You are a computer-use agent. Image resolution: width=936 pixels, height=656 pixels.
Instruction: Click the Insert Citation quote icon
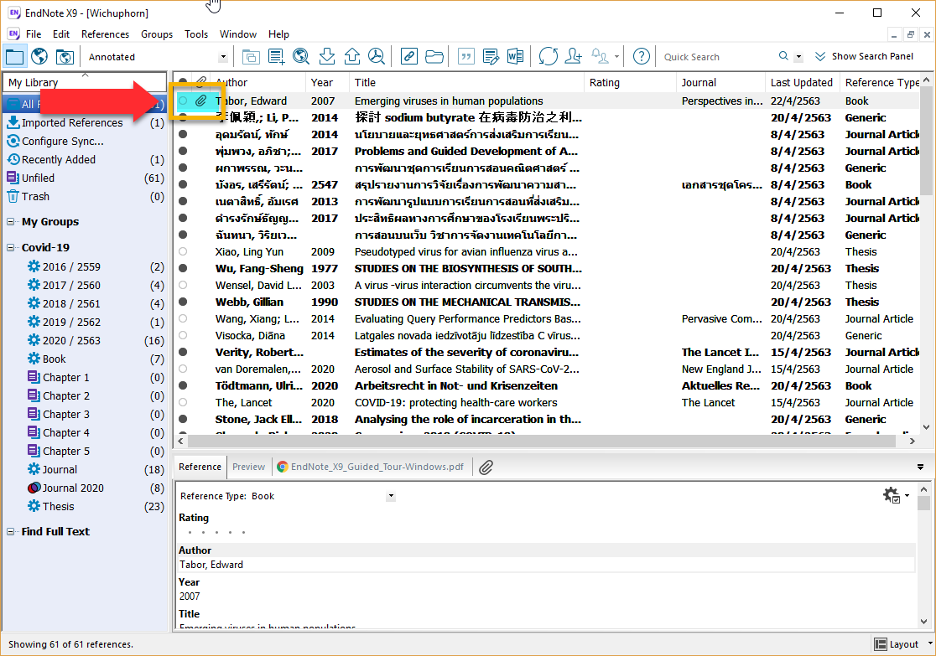point(465,57)
